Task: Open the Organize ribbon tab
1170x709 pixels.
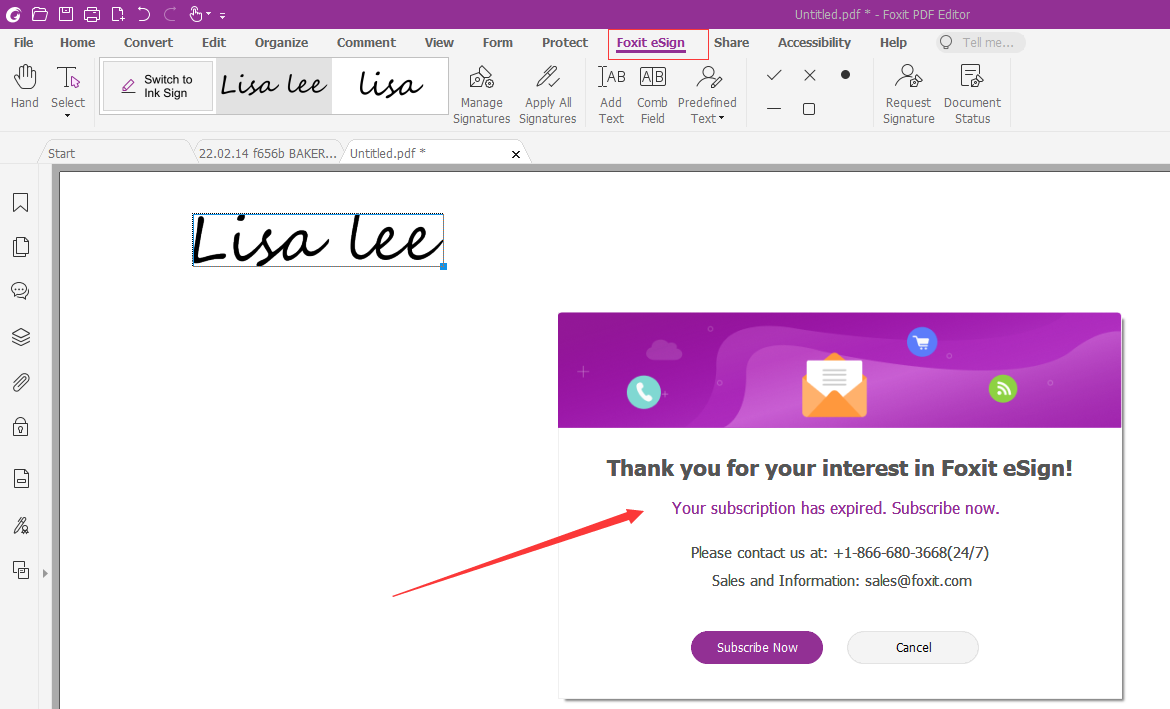Action: click(281, 43)
